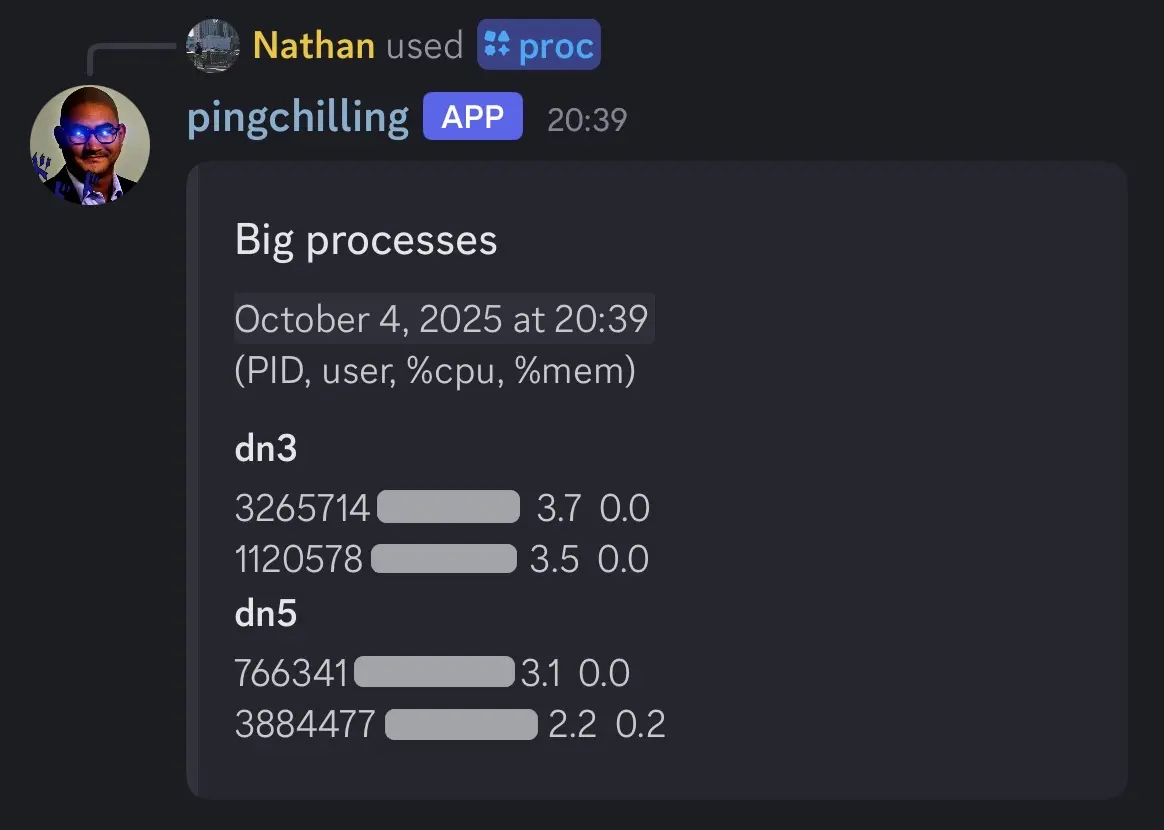Open Nathan's small avatar in command header
The image size is (1164, 830).
(213, 46)
